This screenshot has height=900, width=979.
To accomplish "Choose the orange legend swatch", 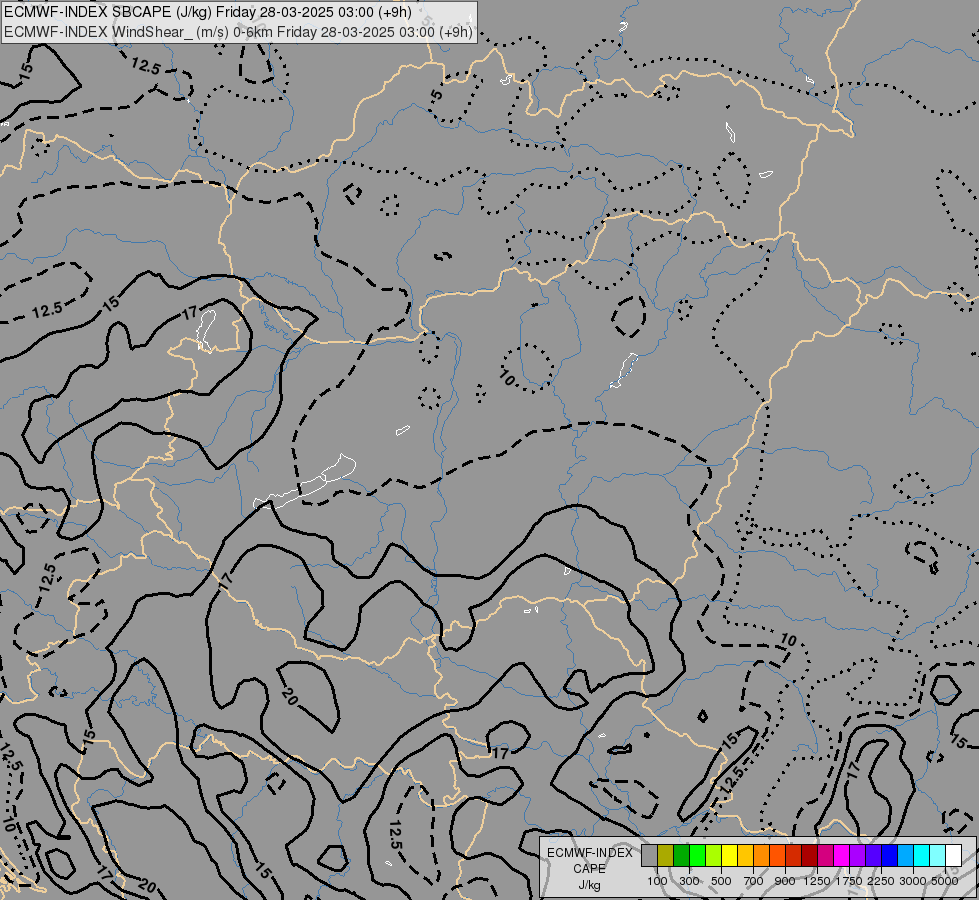I will click(762, 855).
